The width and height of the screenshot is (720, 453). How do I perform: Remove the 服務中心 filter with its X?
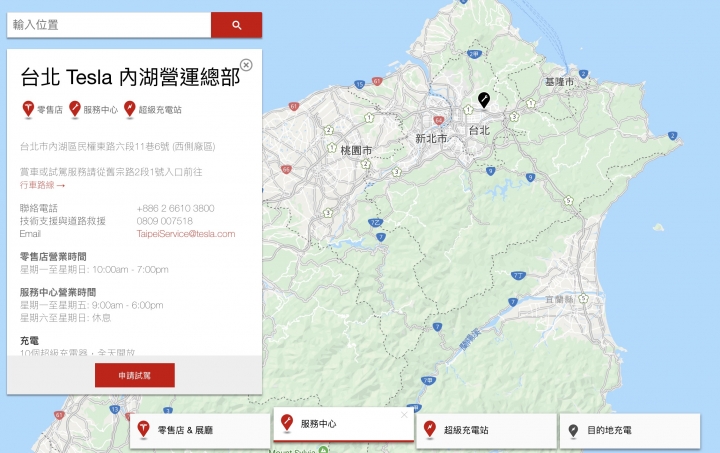(x=404, y=415)
